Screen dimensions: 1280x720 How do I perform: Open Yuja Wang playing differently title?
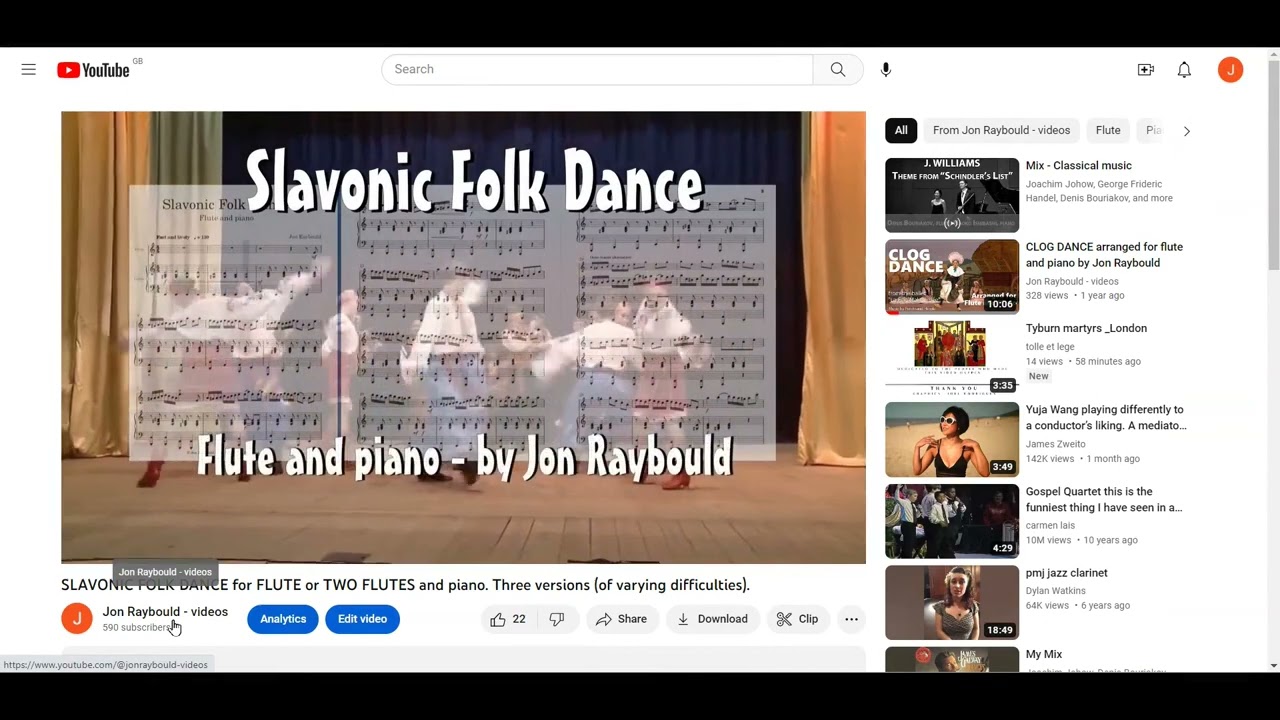pyautogui.click(x=1106, y=418)
